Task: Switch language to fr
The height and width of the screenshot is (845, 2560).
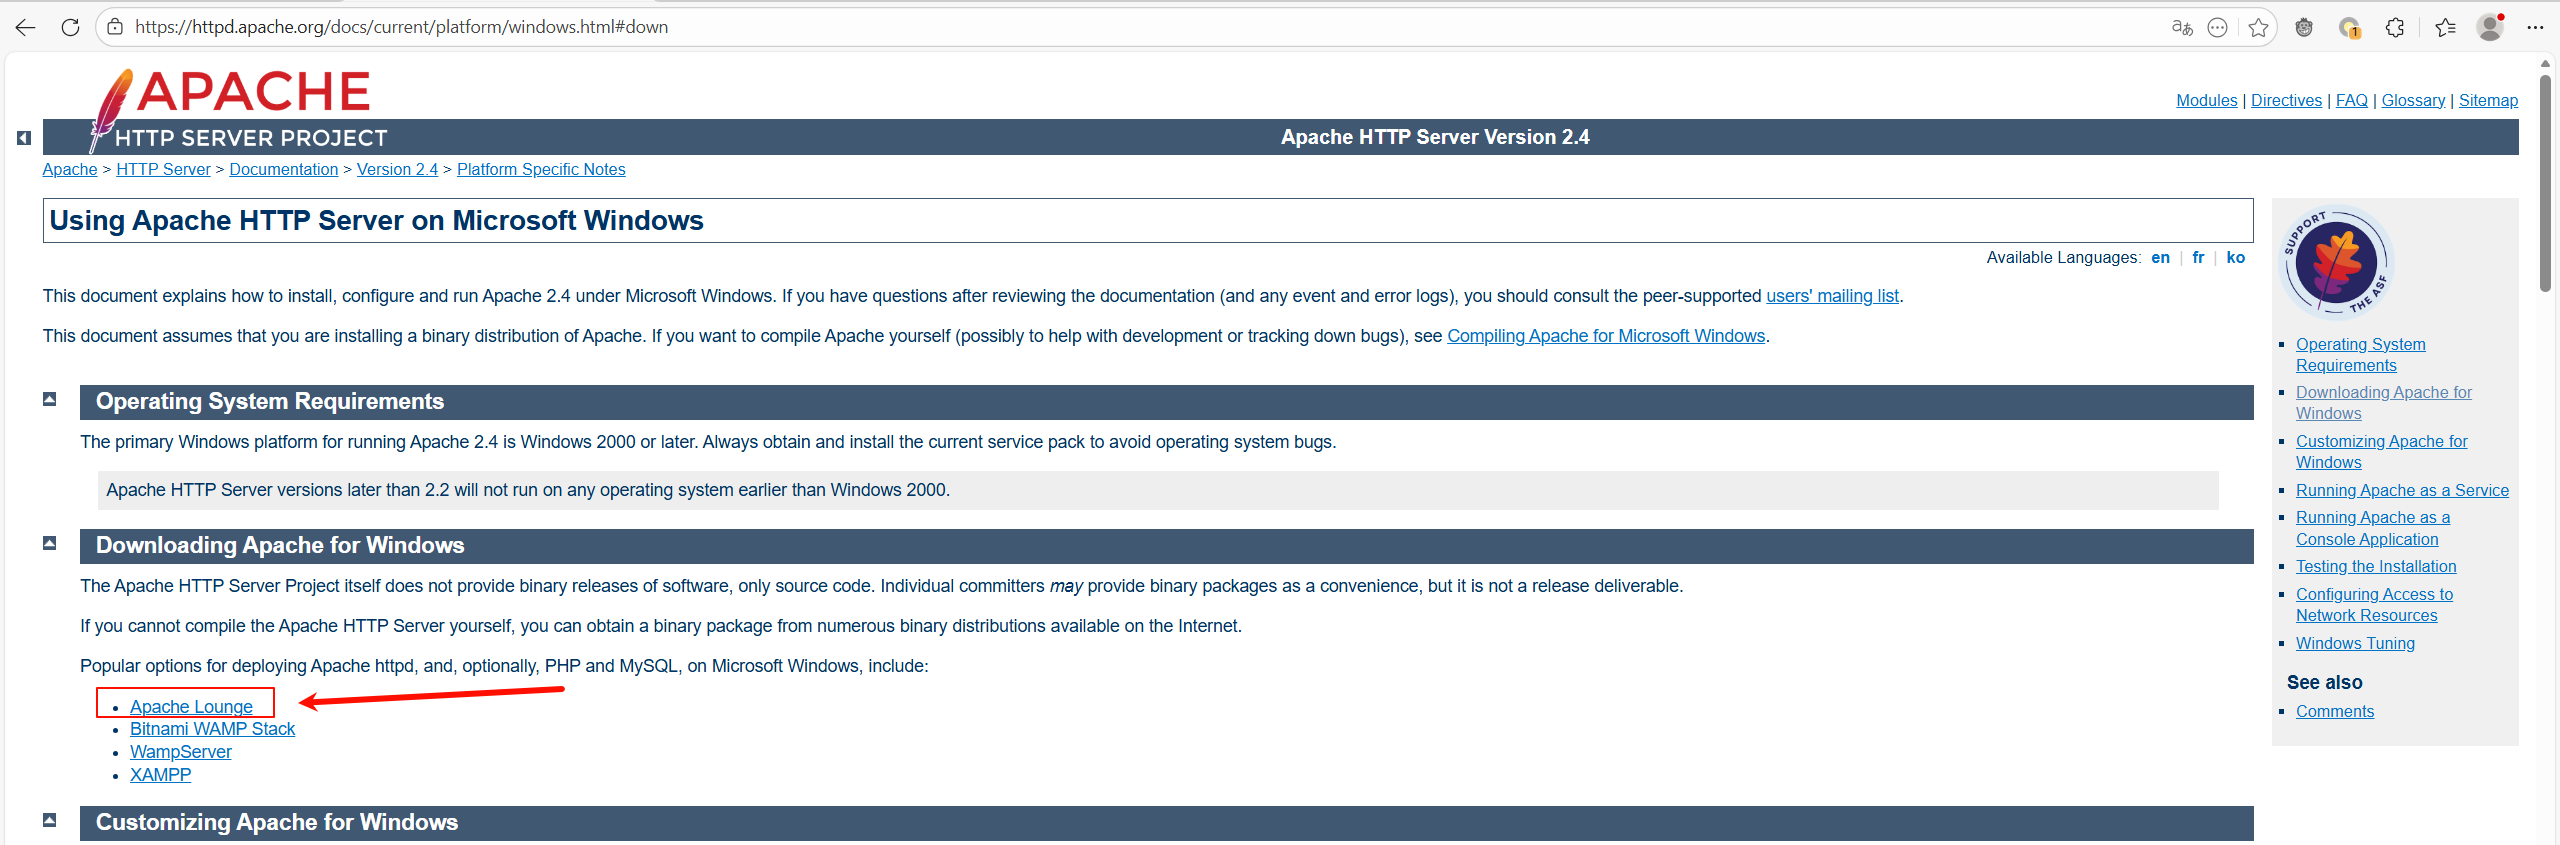Action: coord(2198,257)
